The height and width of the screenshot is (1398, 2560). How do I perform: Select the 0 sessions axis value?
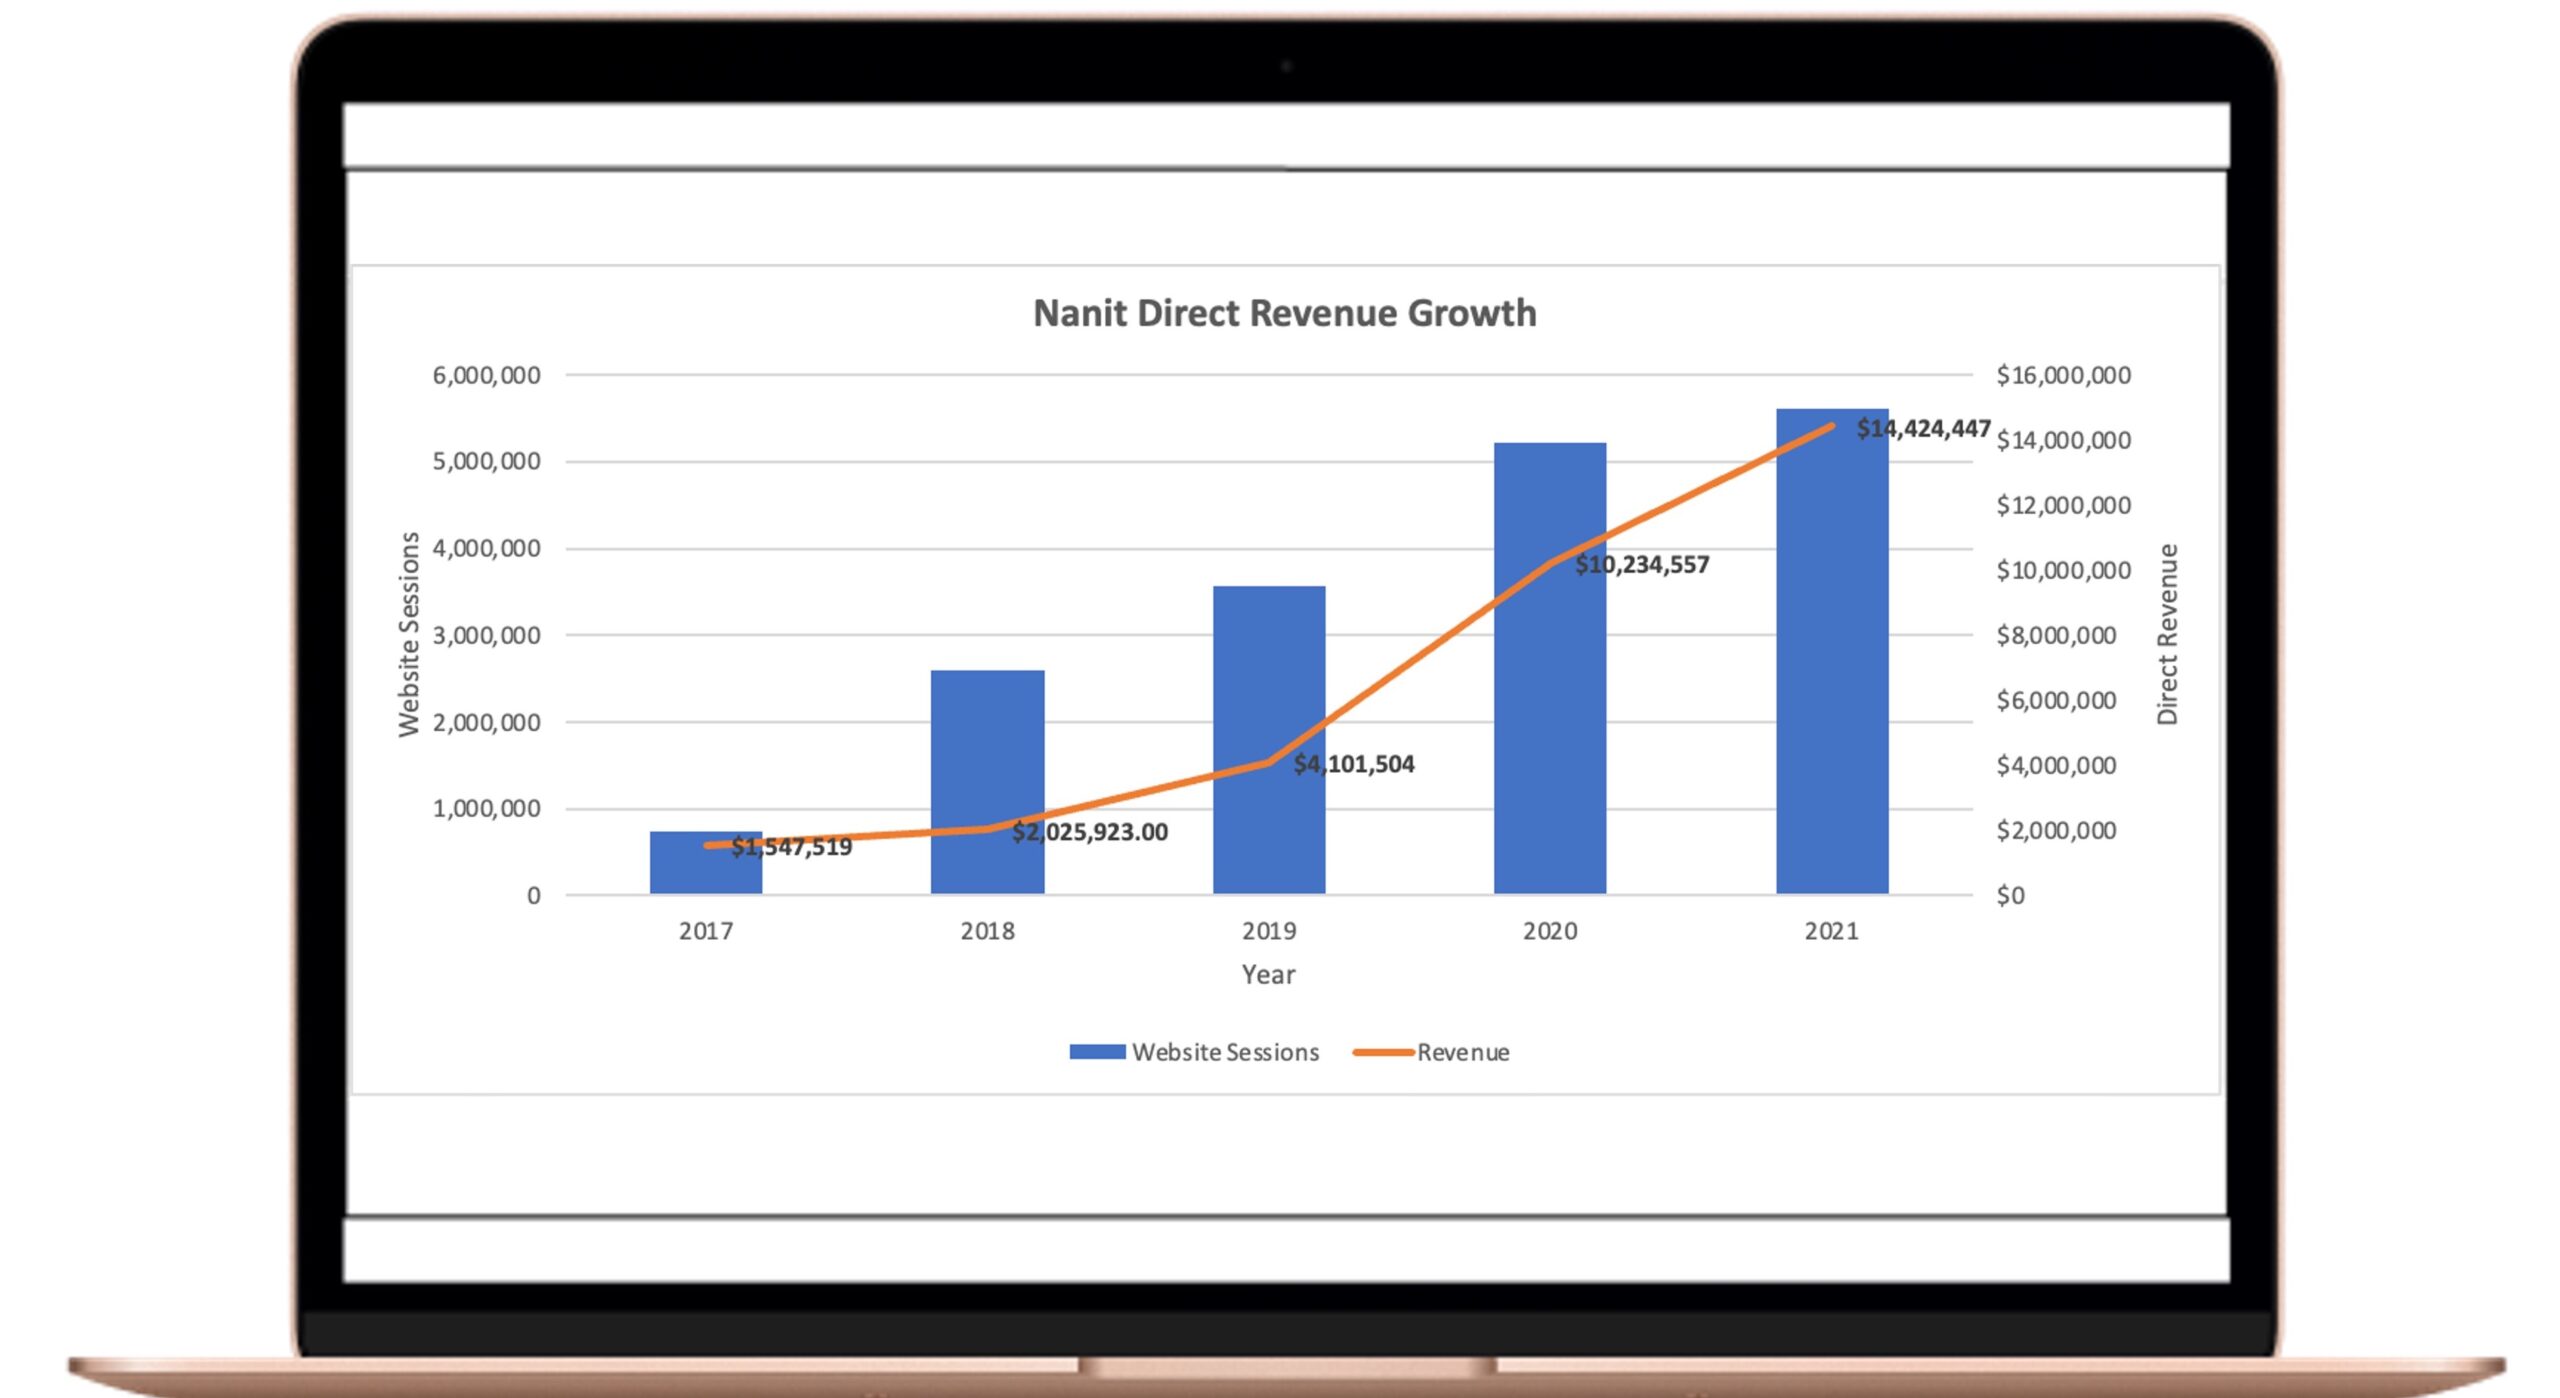point(534,896)
